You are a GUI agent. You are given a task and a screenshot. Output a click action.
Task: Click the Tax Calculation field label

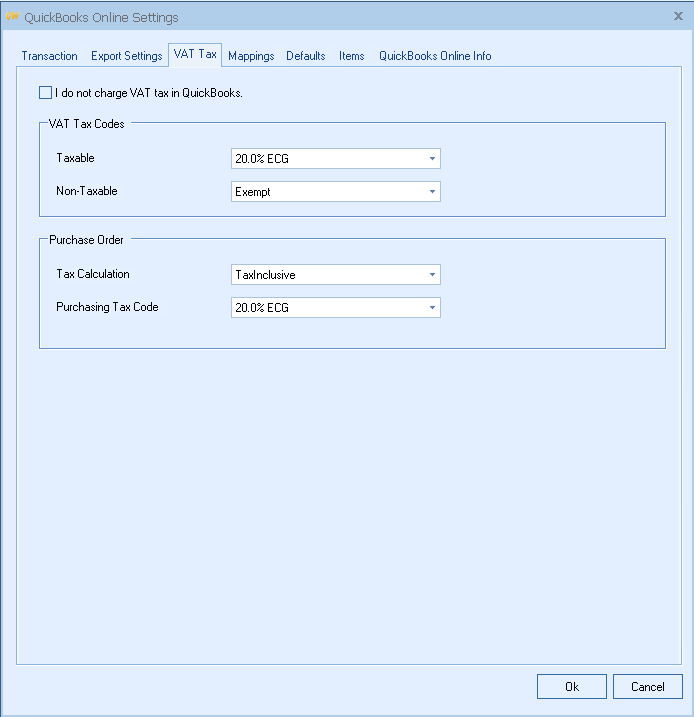pos(93,274)
